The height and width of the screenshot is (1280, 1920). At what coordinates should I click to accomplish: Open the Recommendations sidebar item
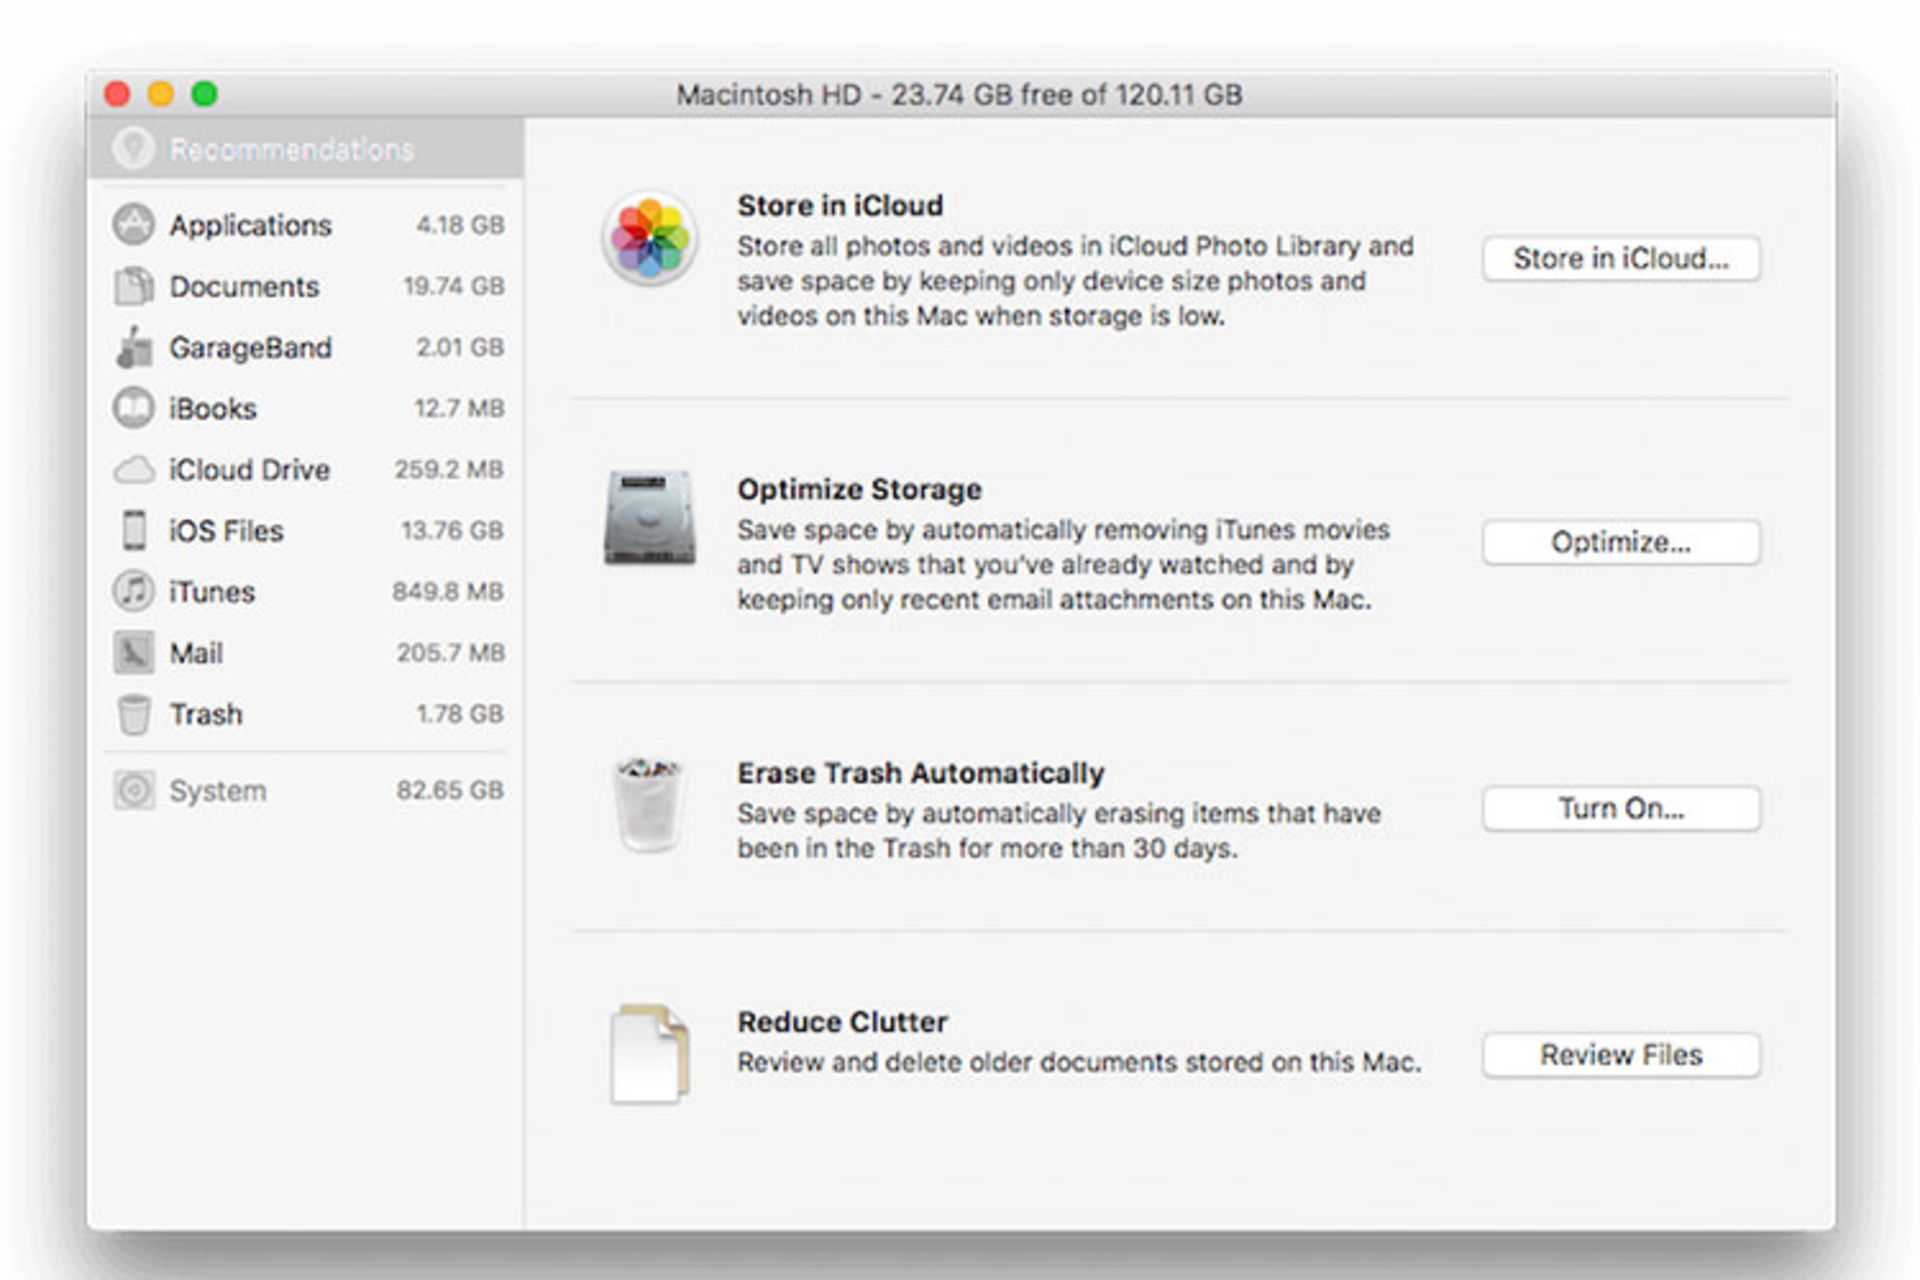tap(290, 150)
